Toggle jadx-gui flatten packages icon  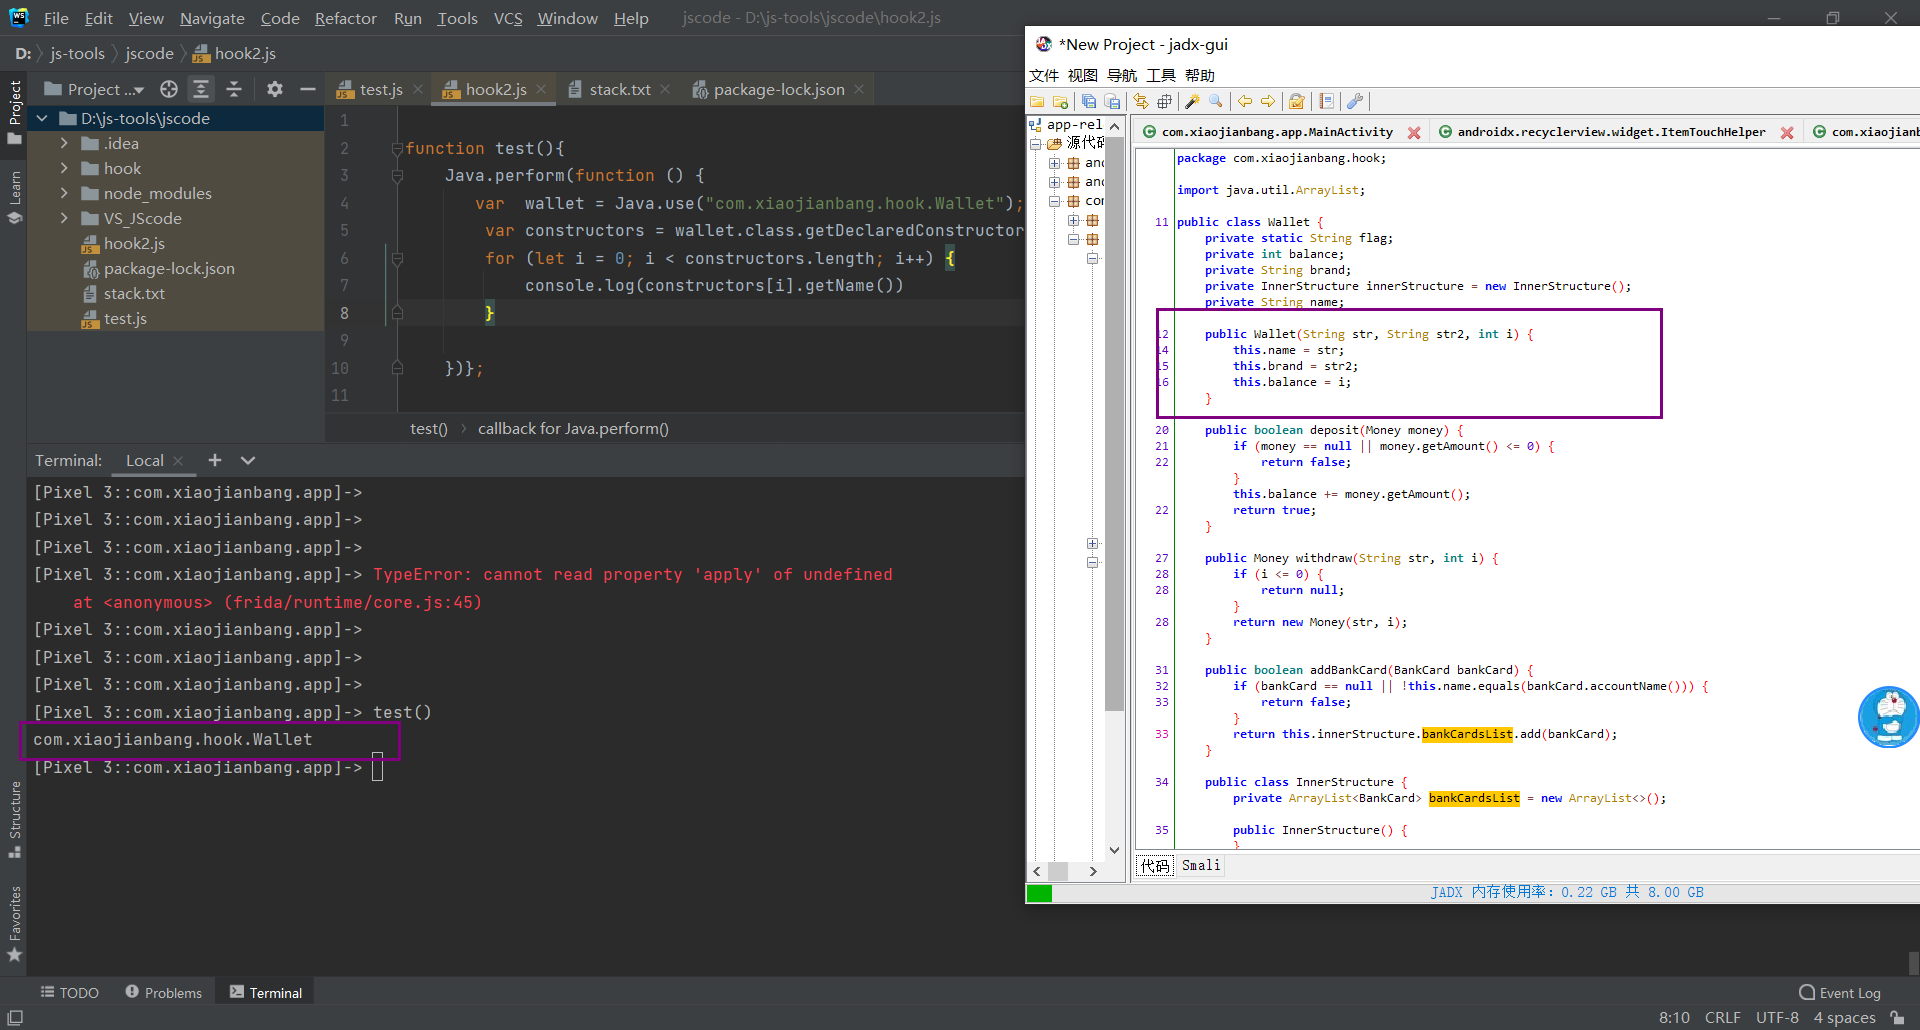pyautogui.click(x=1165, y=101)
